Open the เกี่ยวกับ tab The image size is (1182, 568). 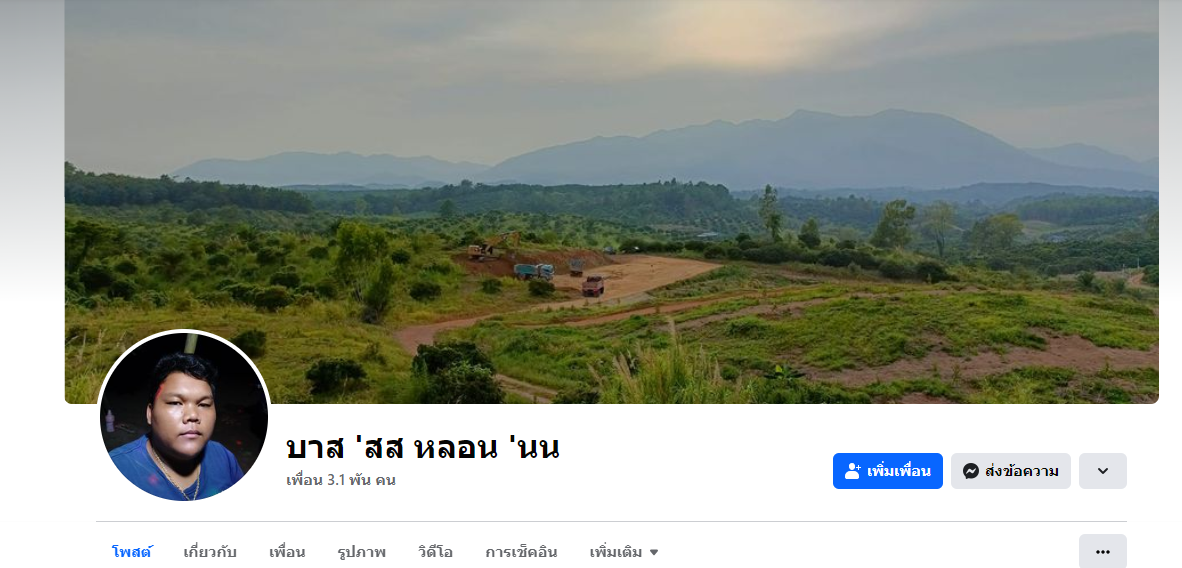pyautogui.click(x=210, y=552)
